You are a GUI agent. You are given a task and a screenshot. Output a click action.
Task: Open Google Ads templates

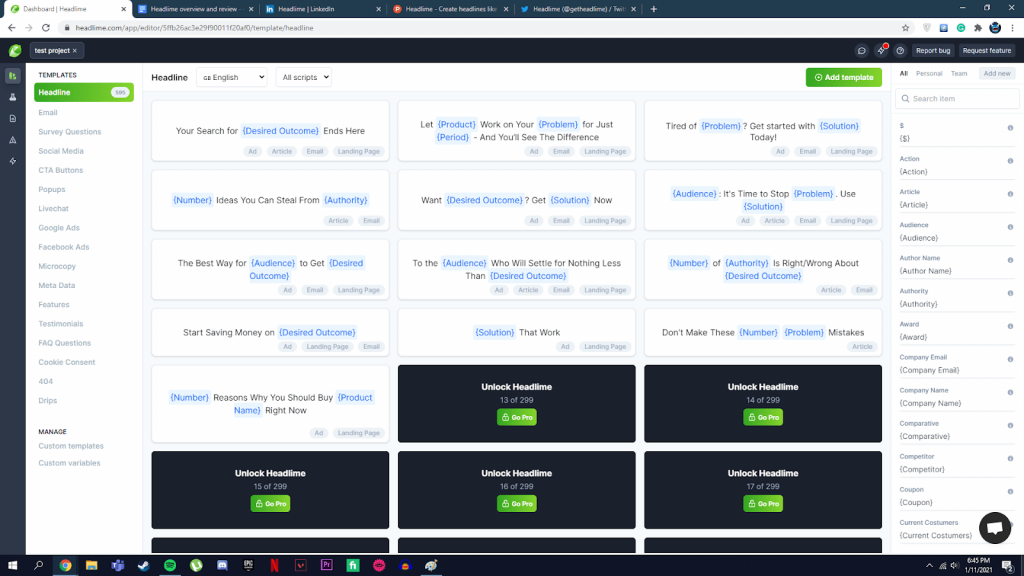tap(59, 228)
